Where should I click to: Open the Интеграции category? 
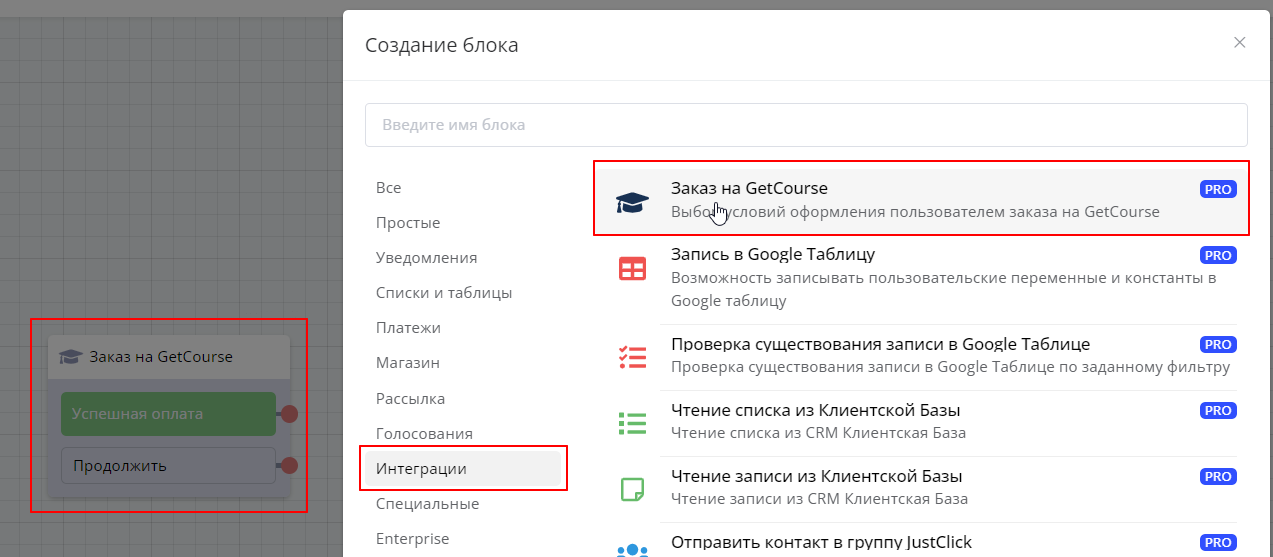[x=421, y=469]
